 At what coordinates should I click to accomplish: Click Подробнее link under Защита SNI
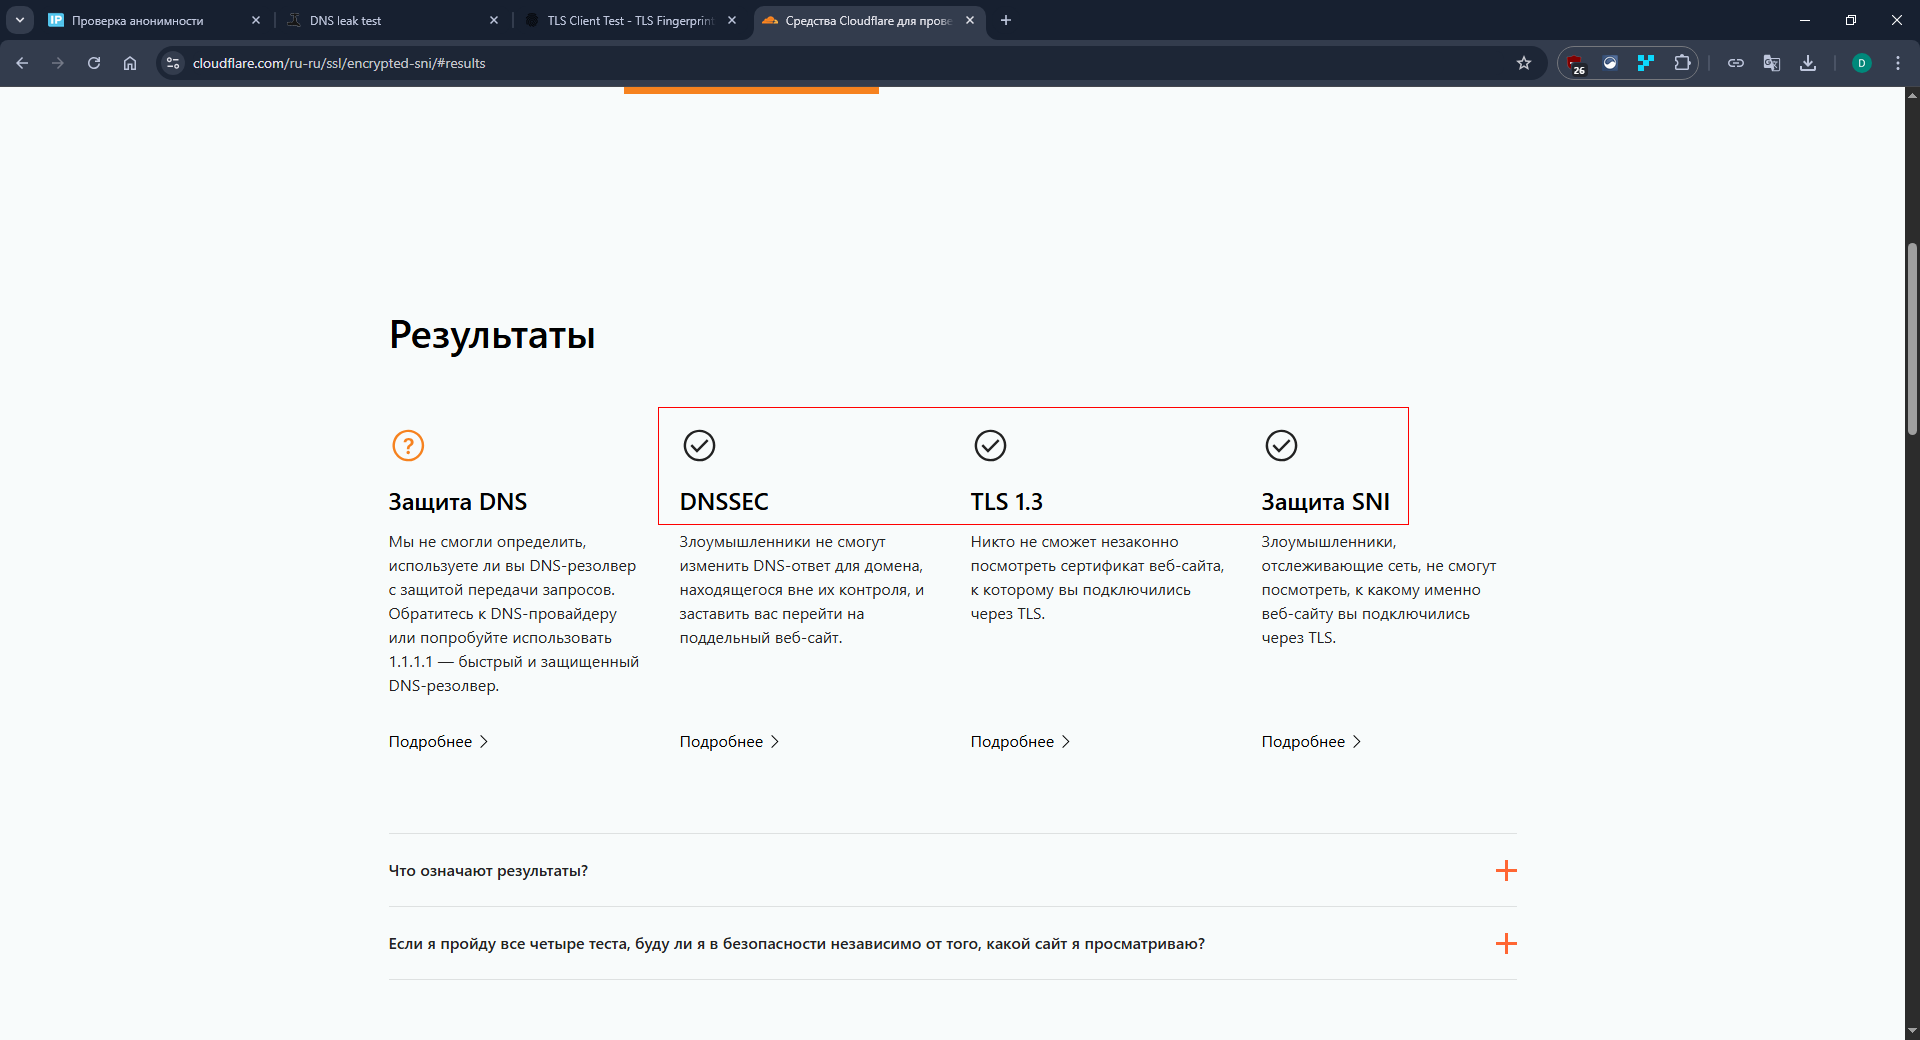1311,741
